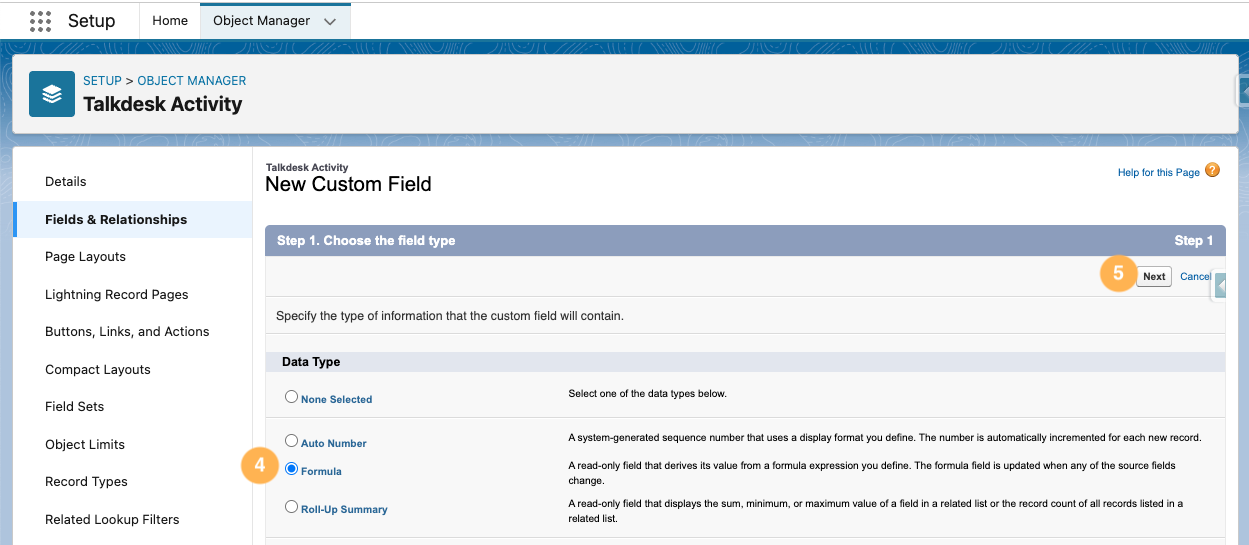
Task: Select the Formula radio button
Action: [x=292, y=469]
